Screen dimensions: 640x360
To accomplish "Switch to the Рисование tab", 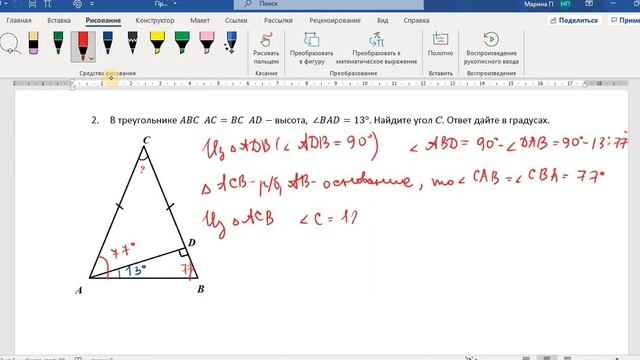I will [103, 20].
